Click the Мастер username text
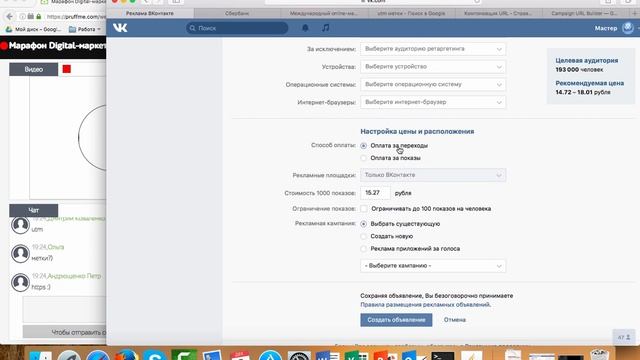 (x=606, y=28)
